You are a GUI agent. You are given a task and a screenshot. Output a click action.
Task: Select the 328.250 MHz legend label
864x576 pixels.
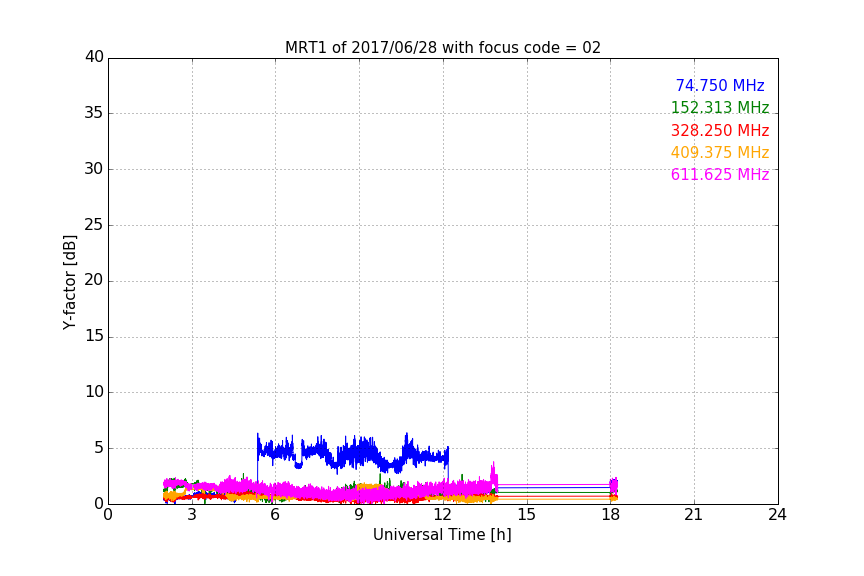click(720, 130)
